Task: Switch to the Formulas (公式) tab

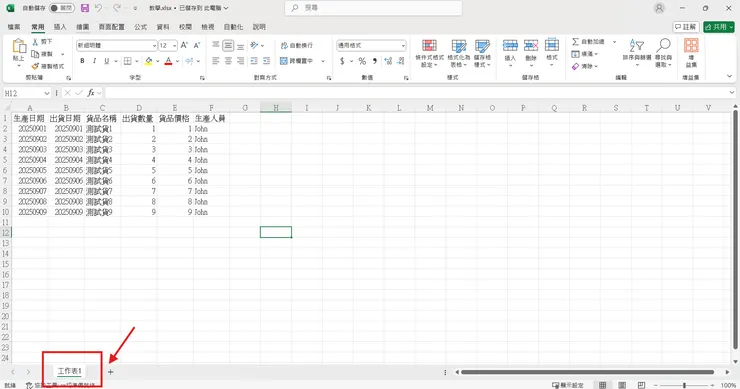Action: [x=141, y=27]
